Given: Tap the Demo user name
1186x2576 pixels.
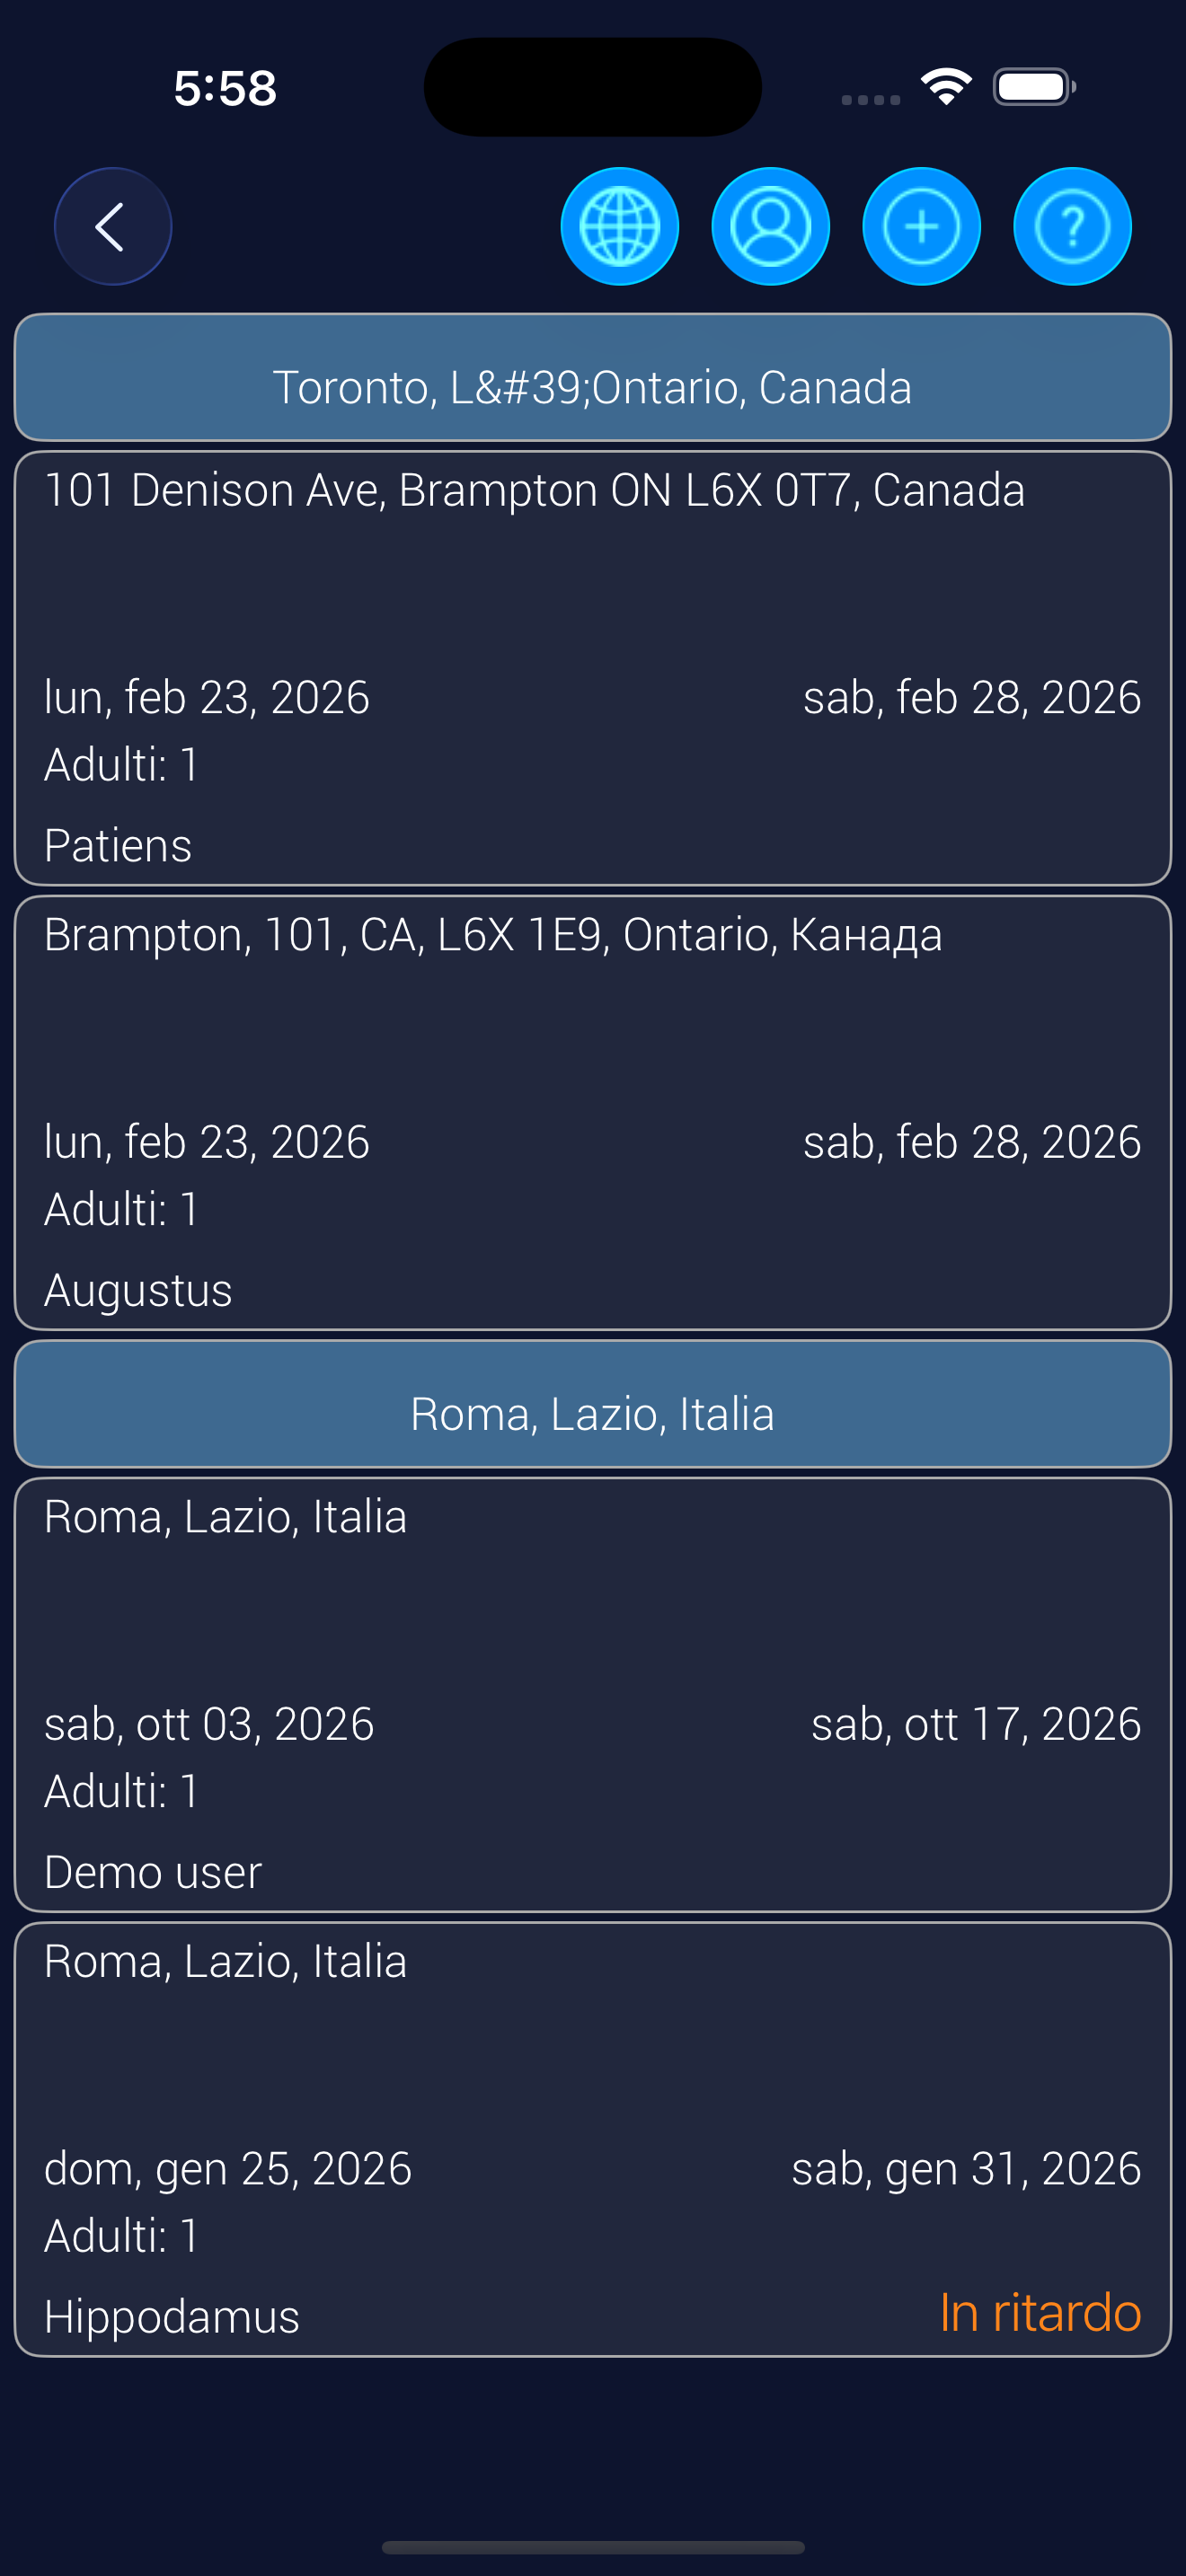Looking at the screenshot, I should tap(153, 1872).
